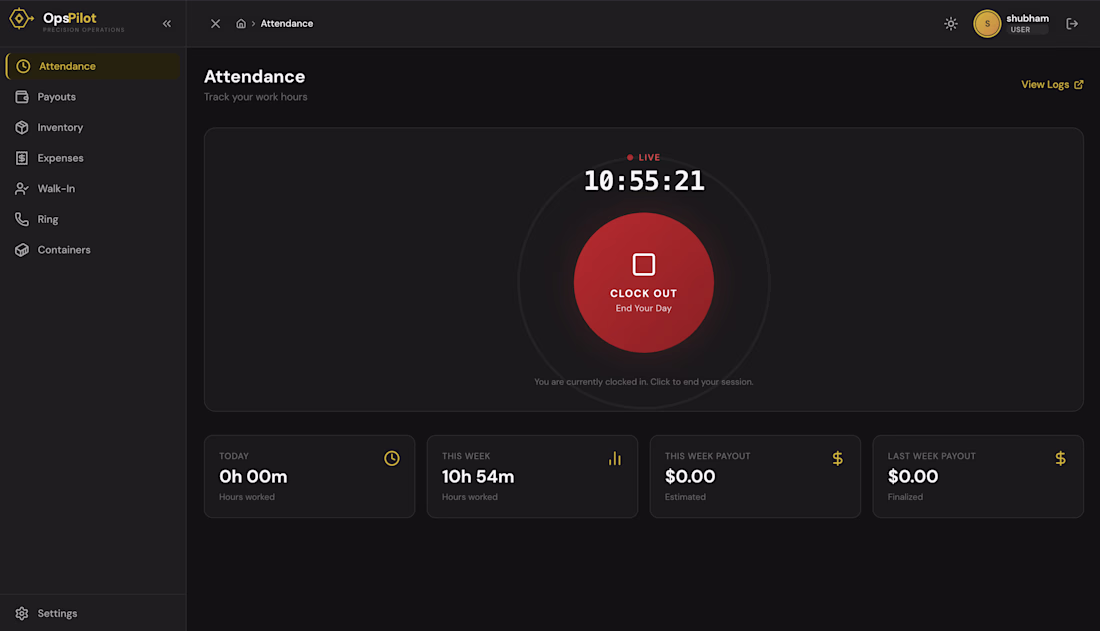Click the Attendance breadcrumb label
Image resolution: width=1100 pixels, height=631 pixels.
[287, 24]
